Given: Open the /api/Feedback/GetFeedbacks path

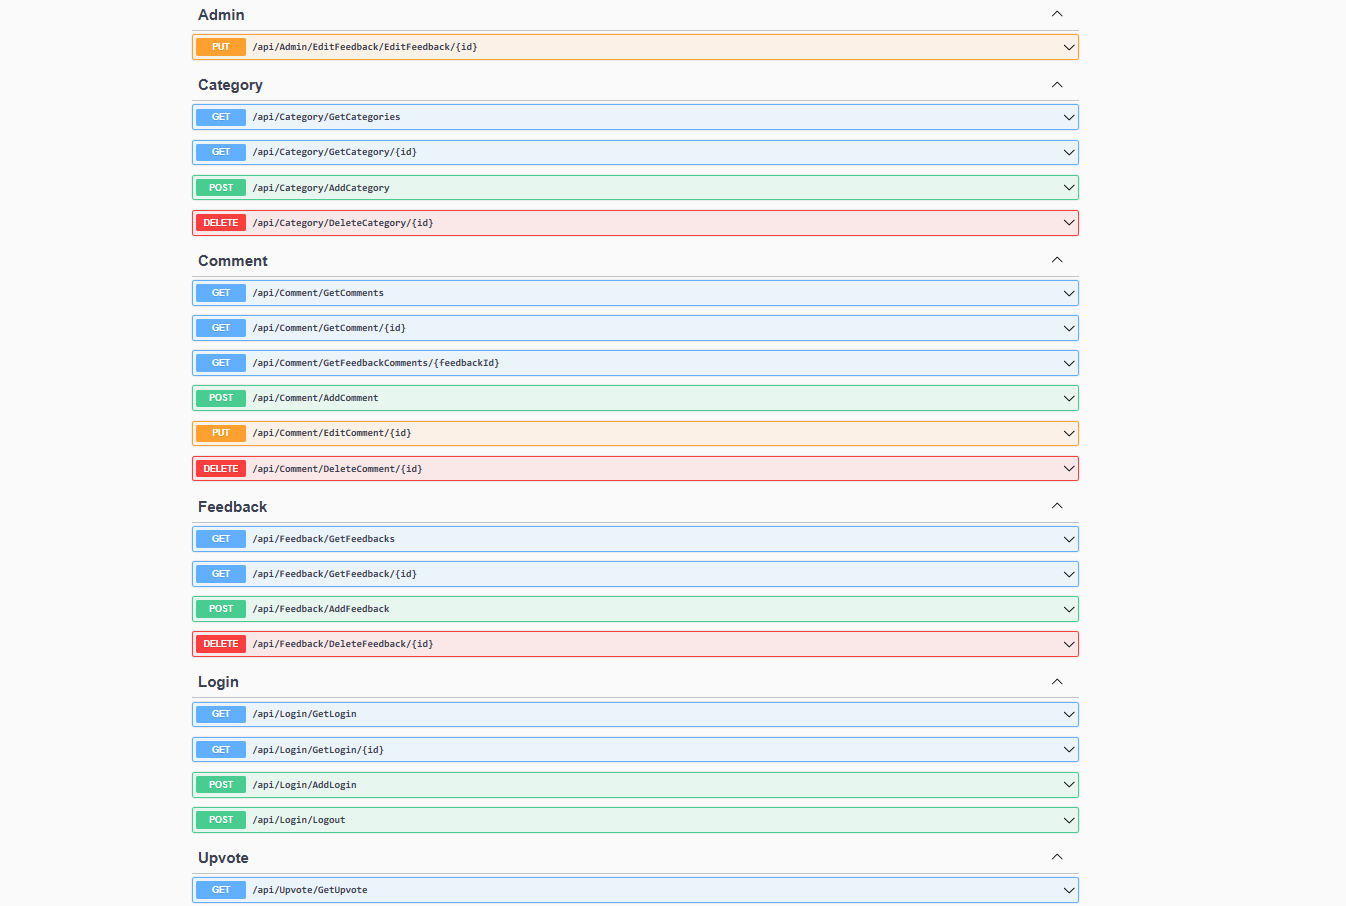Looking at the screenshot, I should pos(323,539).
